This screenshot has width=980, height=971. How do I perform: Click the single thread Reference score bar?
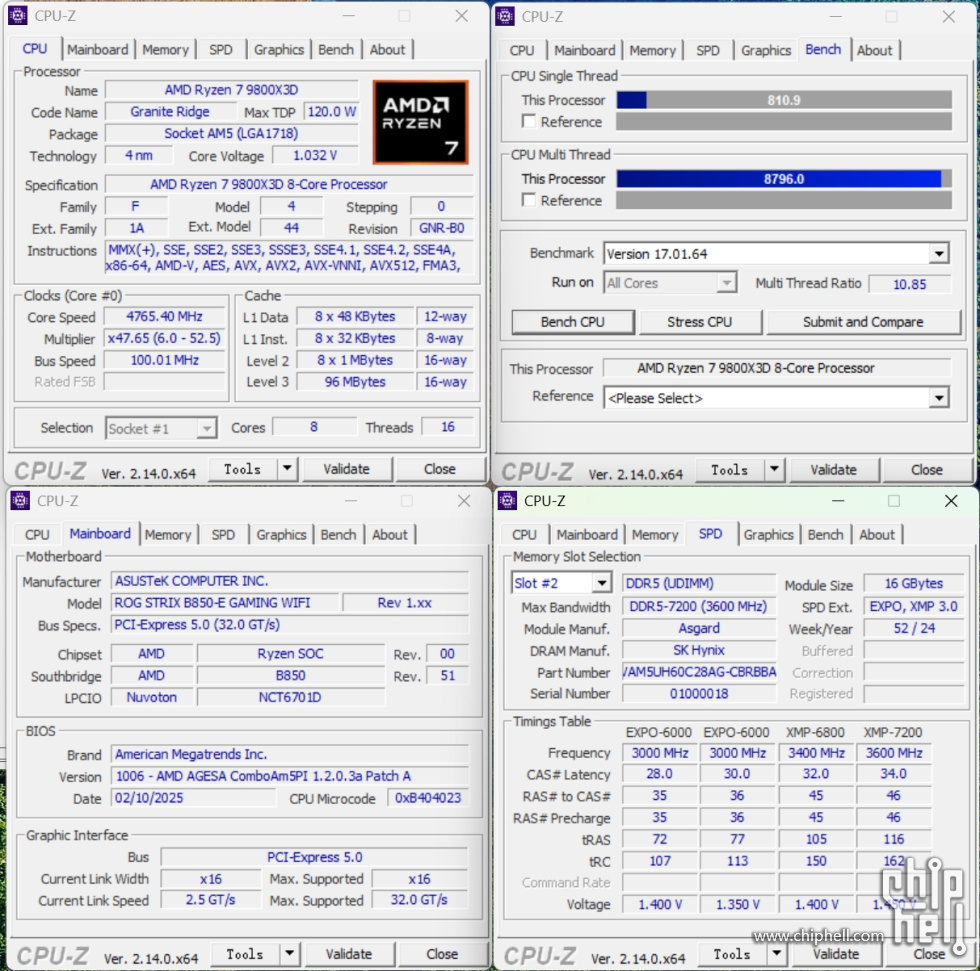pos(784,121)
